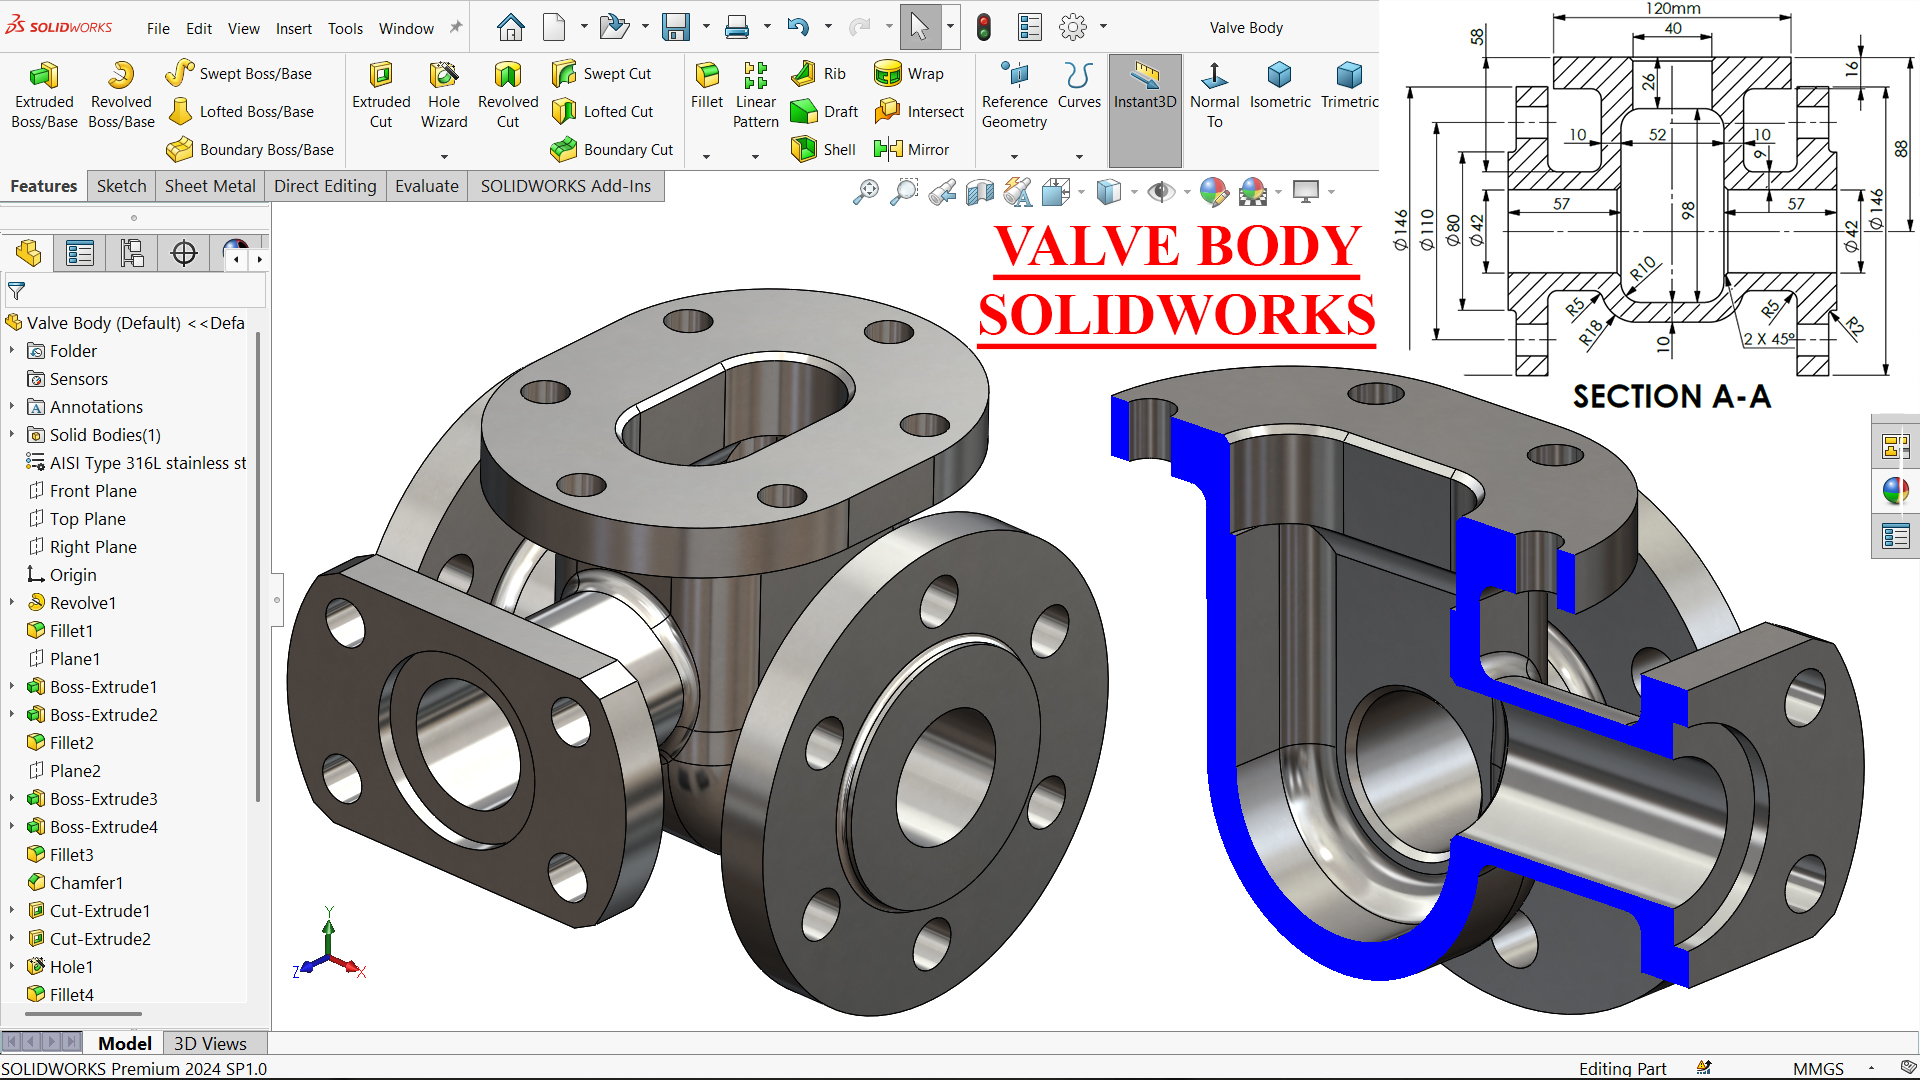Choose the Shell feature tool
The image size is (1920, 1080).
[x=823, y=149]
